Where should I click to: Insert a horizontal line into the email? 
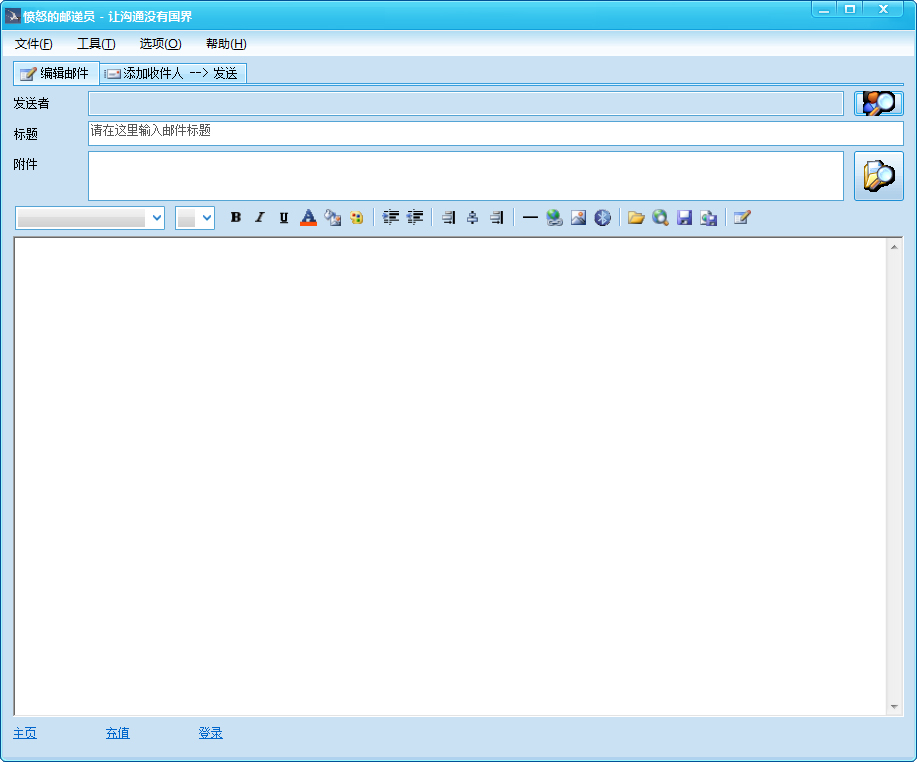click(530, 217)
